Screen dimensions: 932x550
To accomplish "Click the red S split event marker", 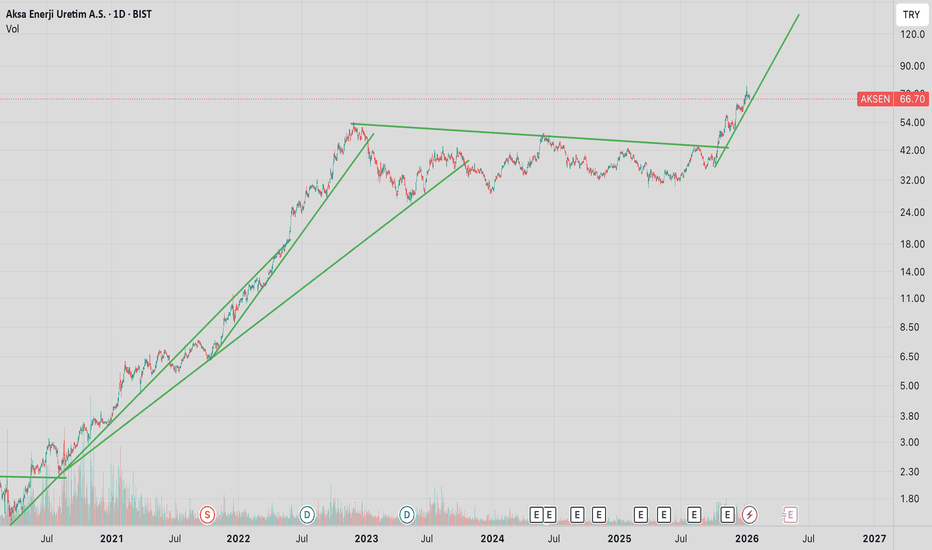I will point(207,514).
